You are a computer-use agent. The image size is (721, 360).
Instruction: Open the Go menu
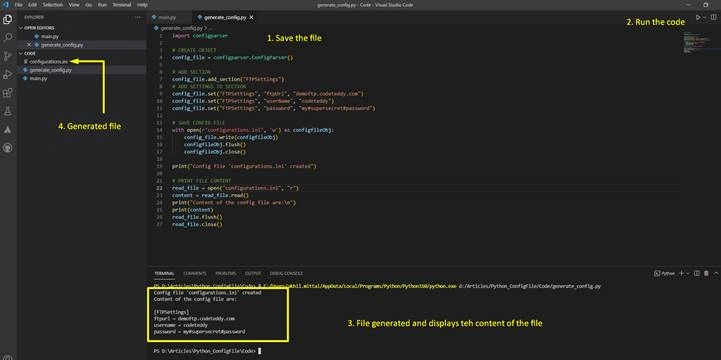point(89,5)
